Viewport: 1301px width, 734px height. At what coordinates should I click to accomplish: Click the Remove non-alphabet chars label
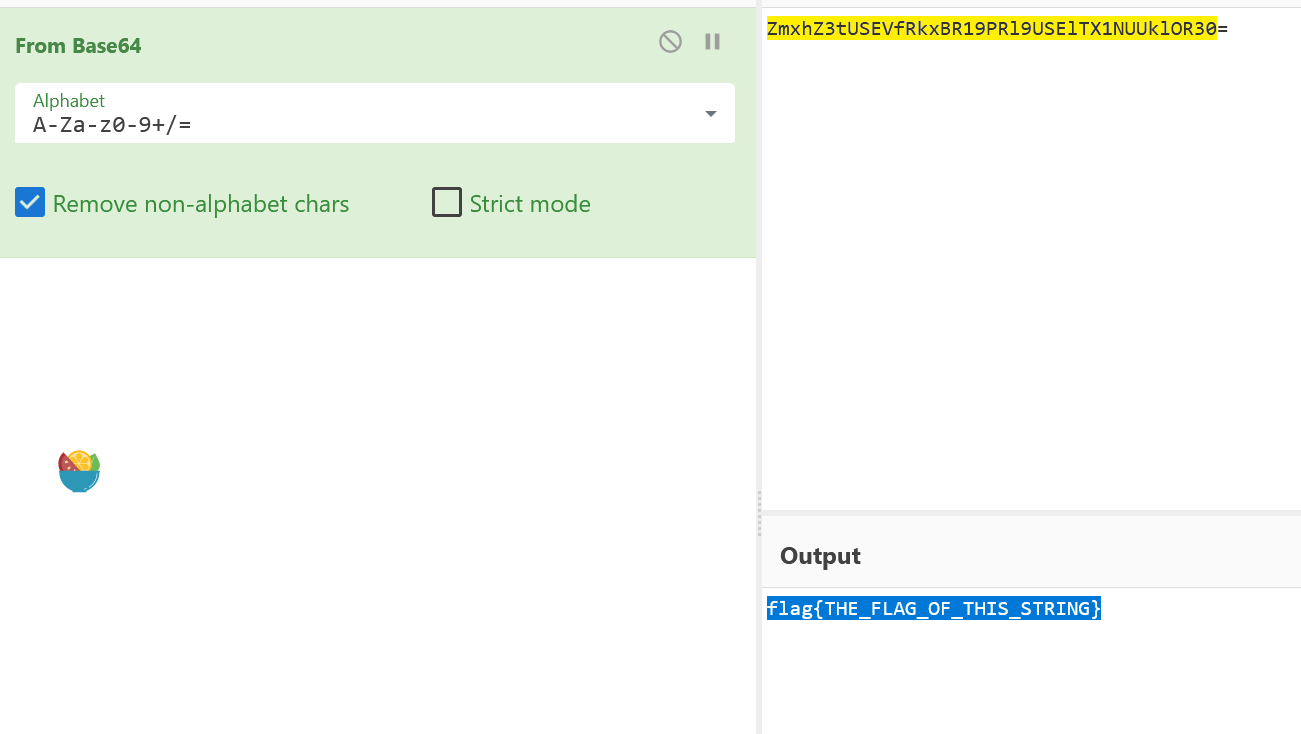[x=201, y=204]
